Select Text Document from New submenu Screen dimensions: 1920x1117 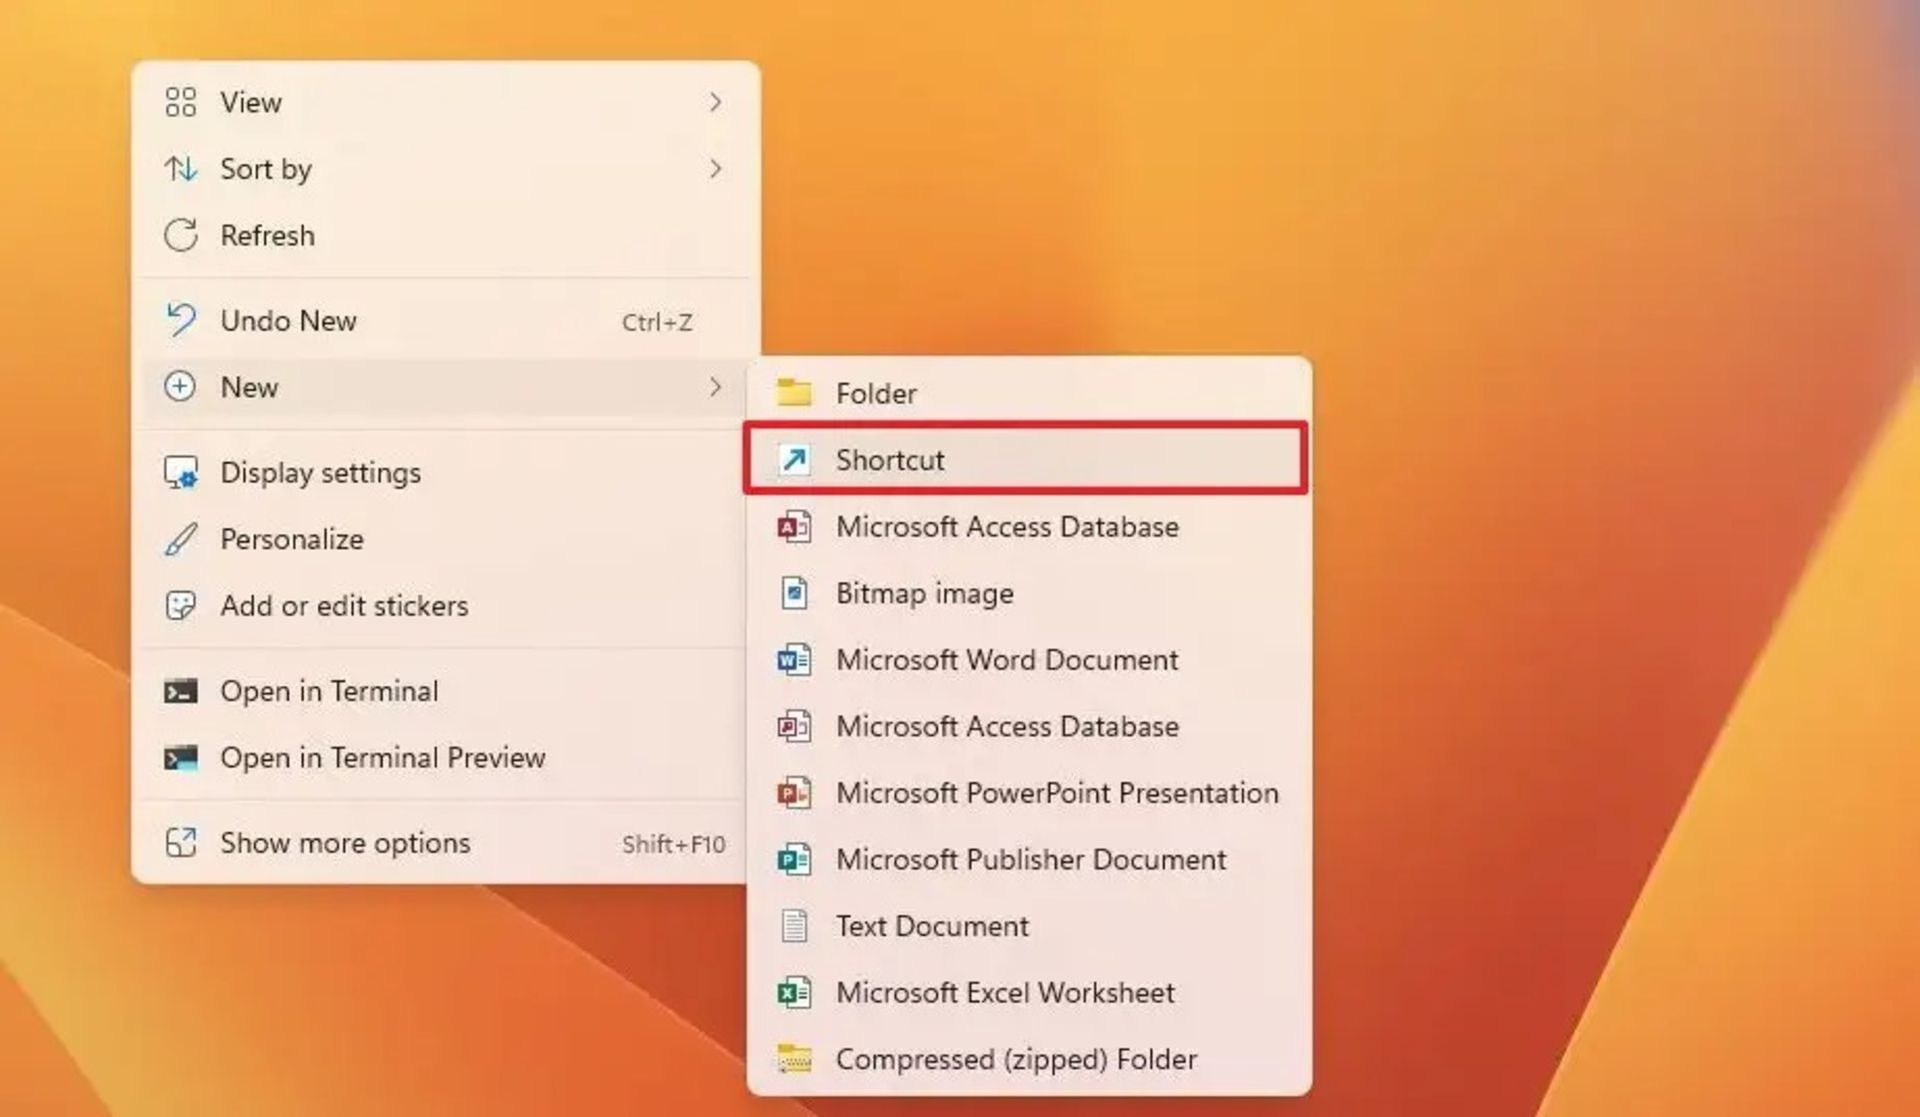931,926
